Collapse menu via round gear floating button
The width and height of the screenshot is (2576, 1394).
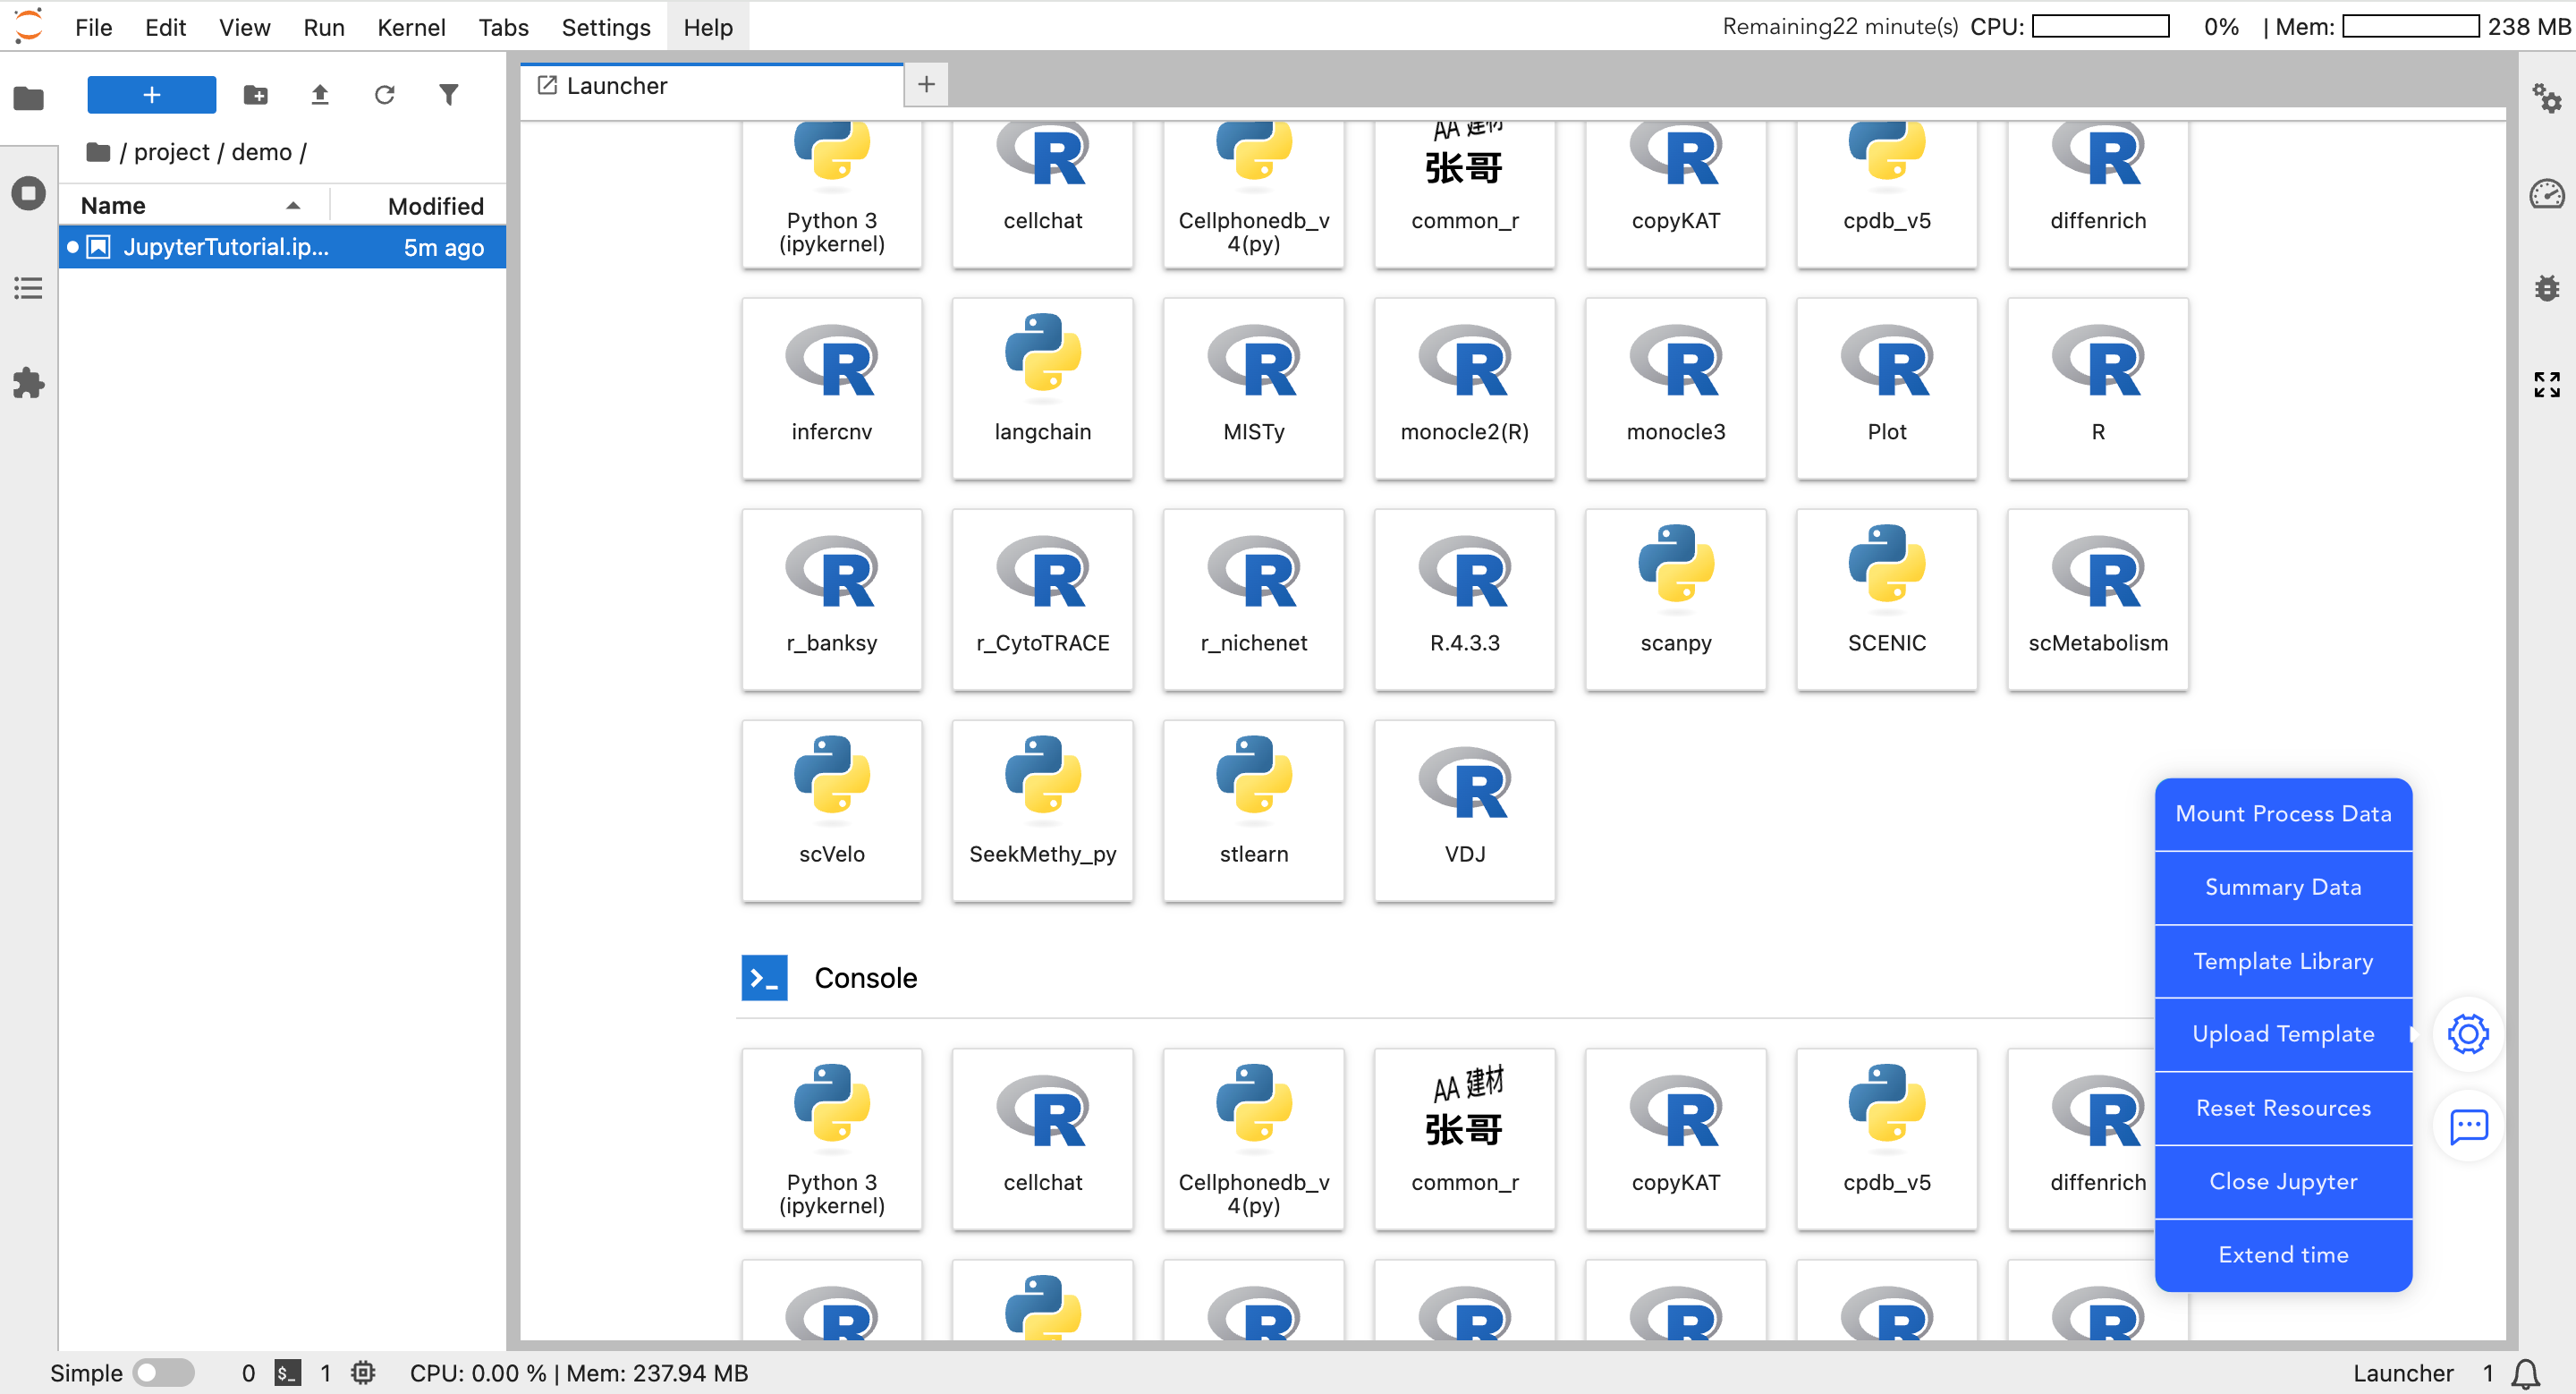[x=2468, y=1033]
